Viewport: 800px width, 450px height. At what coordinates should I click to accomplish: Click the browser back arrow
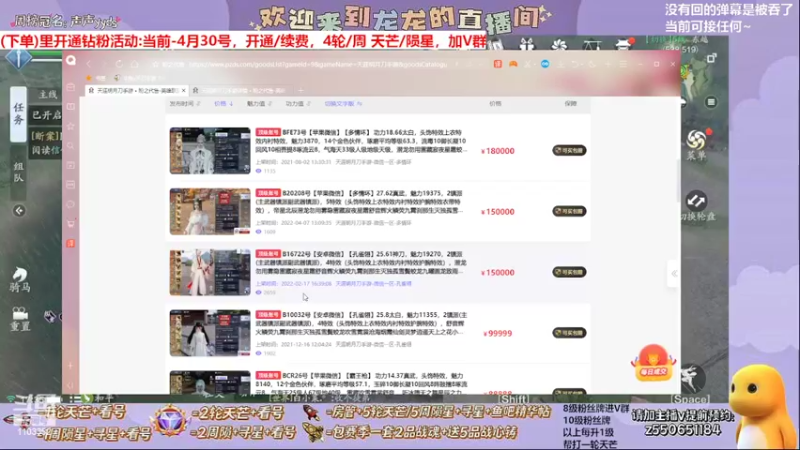pos(89,64)
